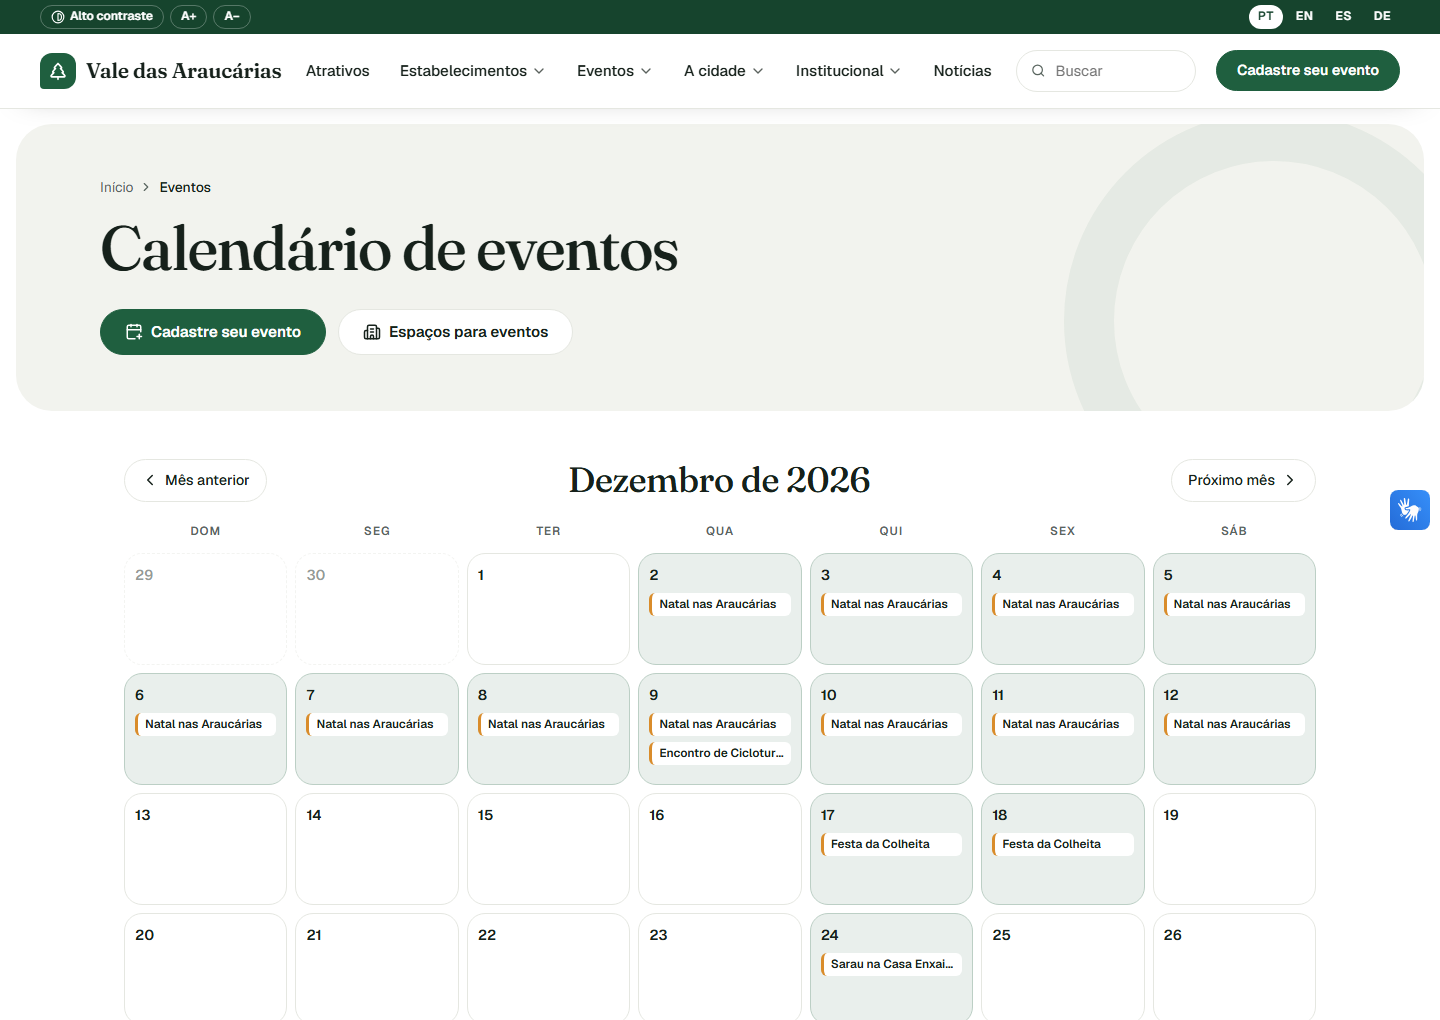Open Natal nas Araucárias event on day 2
This screenshot has width=1440, height=1020.
point(720,604)
